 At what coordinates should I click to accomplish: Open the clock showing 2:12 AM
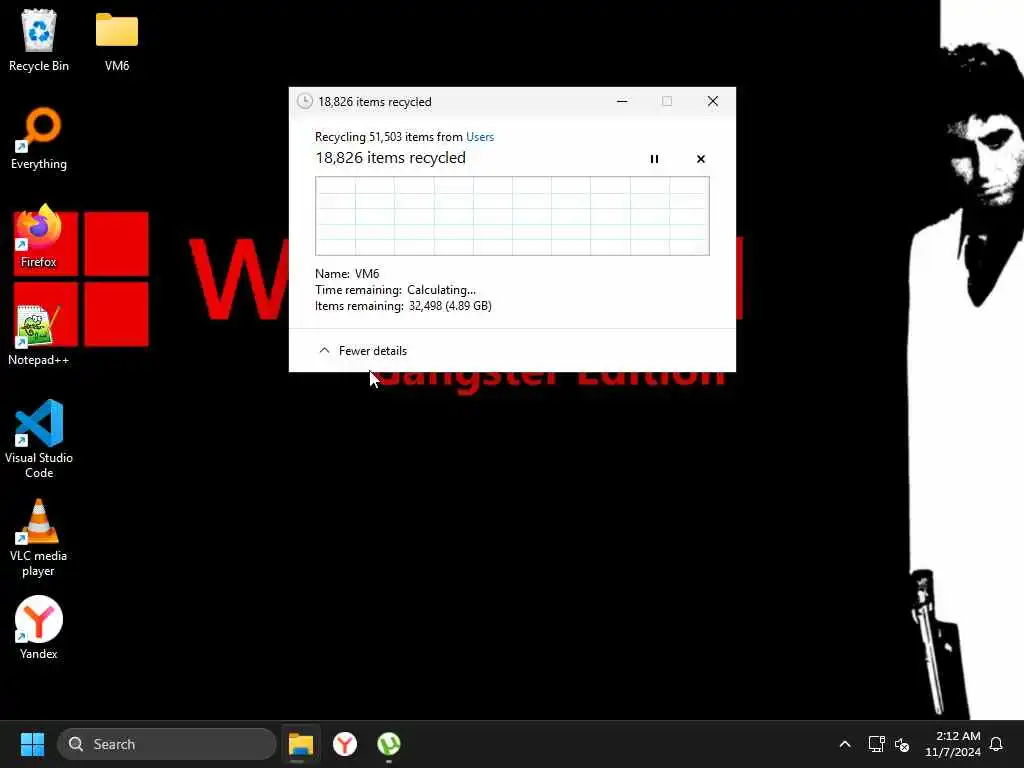point(953,744)
